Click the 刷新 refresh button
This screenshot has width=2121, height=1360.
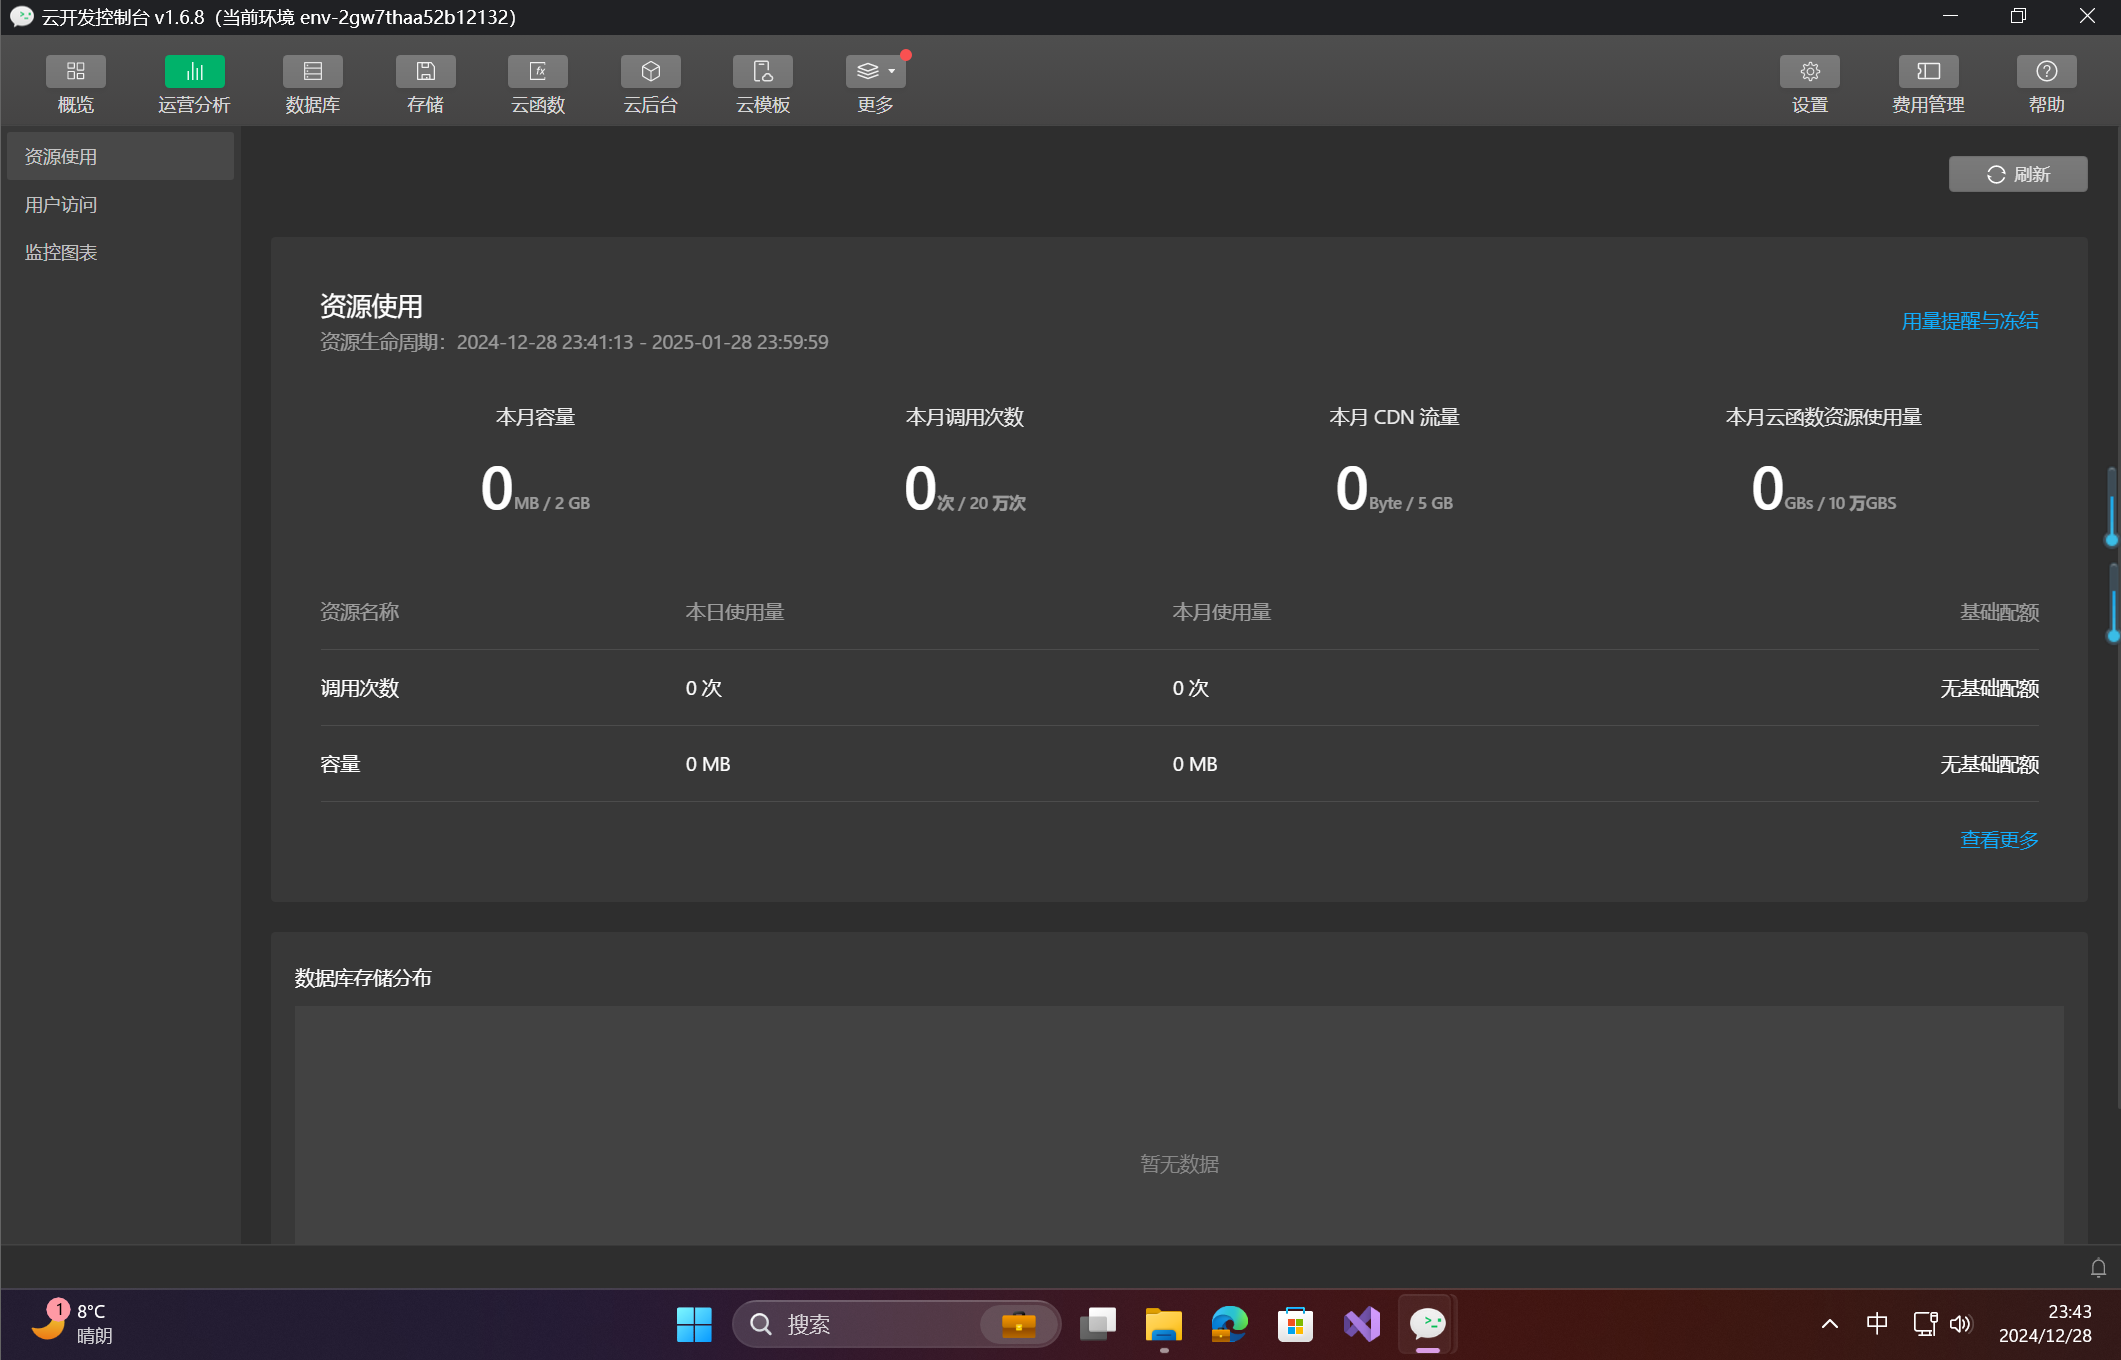2018,174
